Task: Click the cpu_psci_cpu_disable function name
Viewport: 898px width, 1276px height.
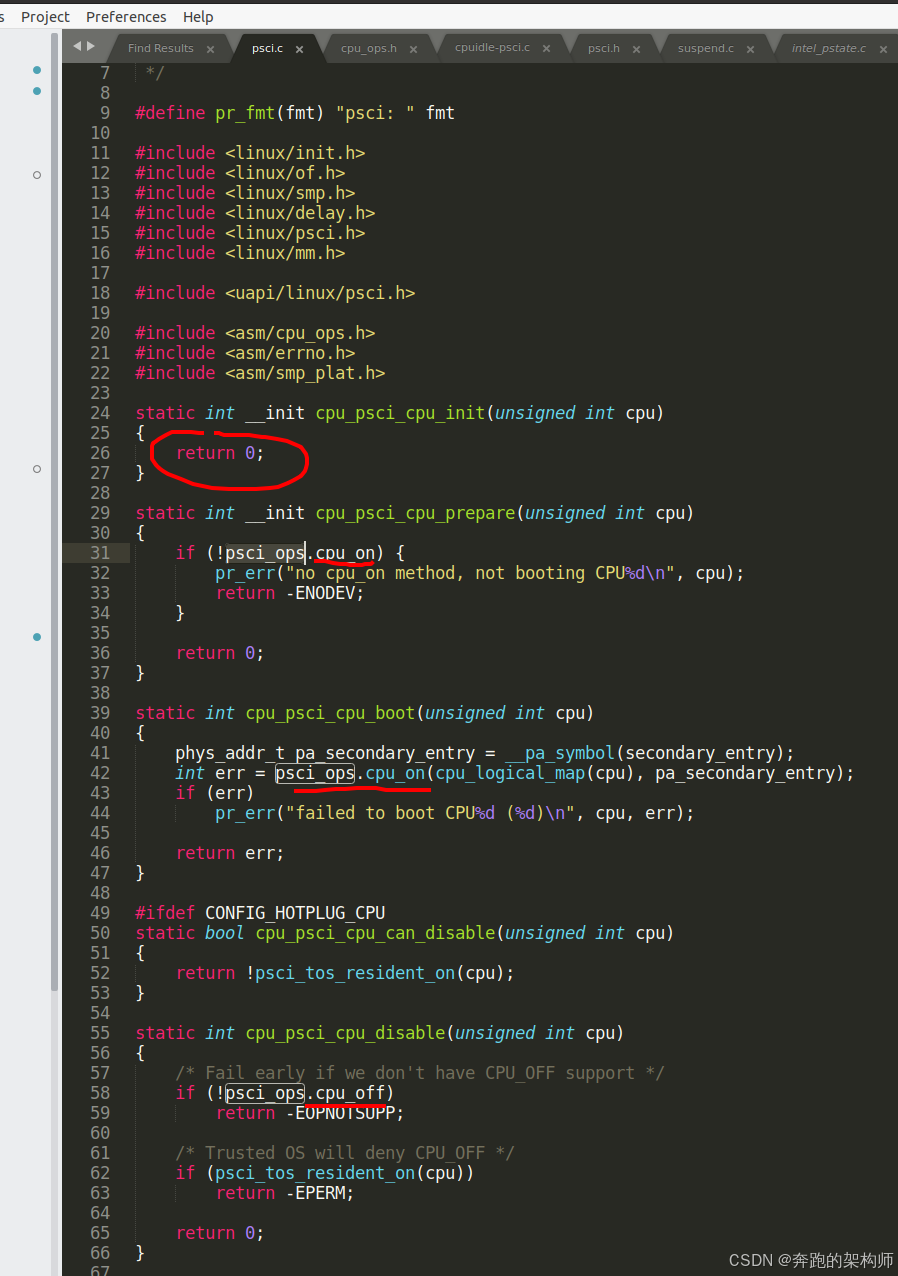Action: (x=345, y=1033)
